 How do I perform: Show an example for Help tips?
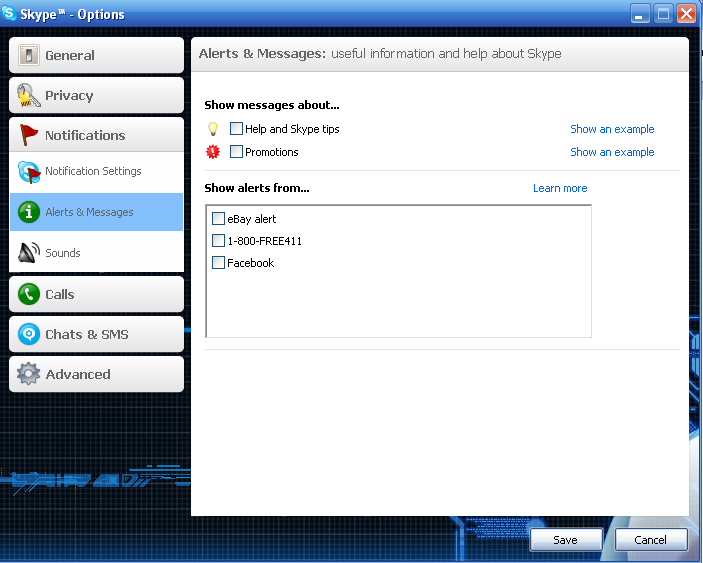[612, 129]
